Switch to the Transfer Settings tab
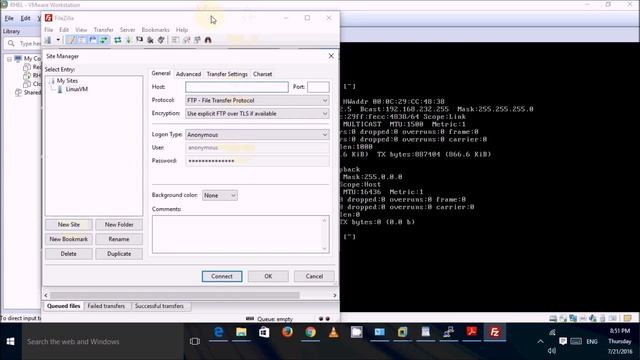This screenshot has height=360, width=640. click(x=227, y=74)
